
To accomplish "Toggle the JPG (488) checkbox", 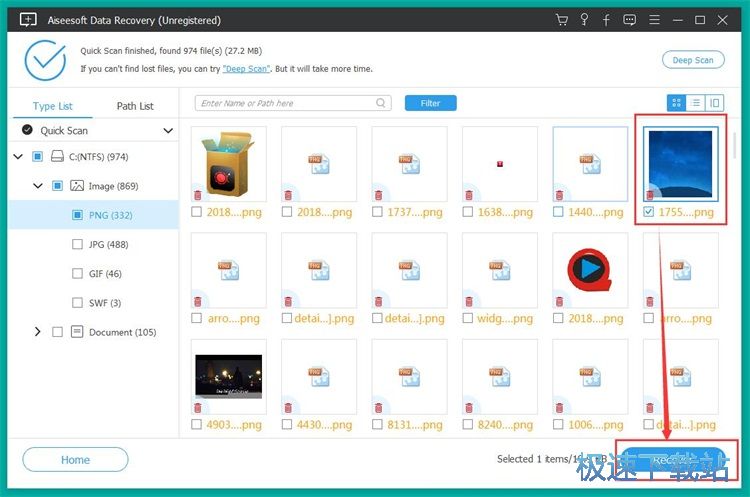I will point(77,244).
